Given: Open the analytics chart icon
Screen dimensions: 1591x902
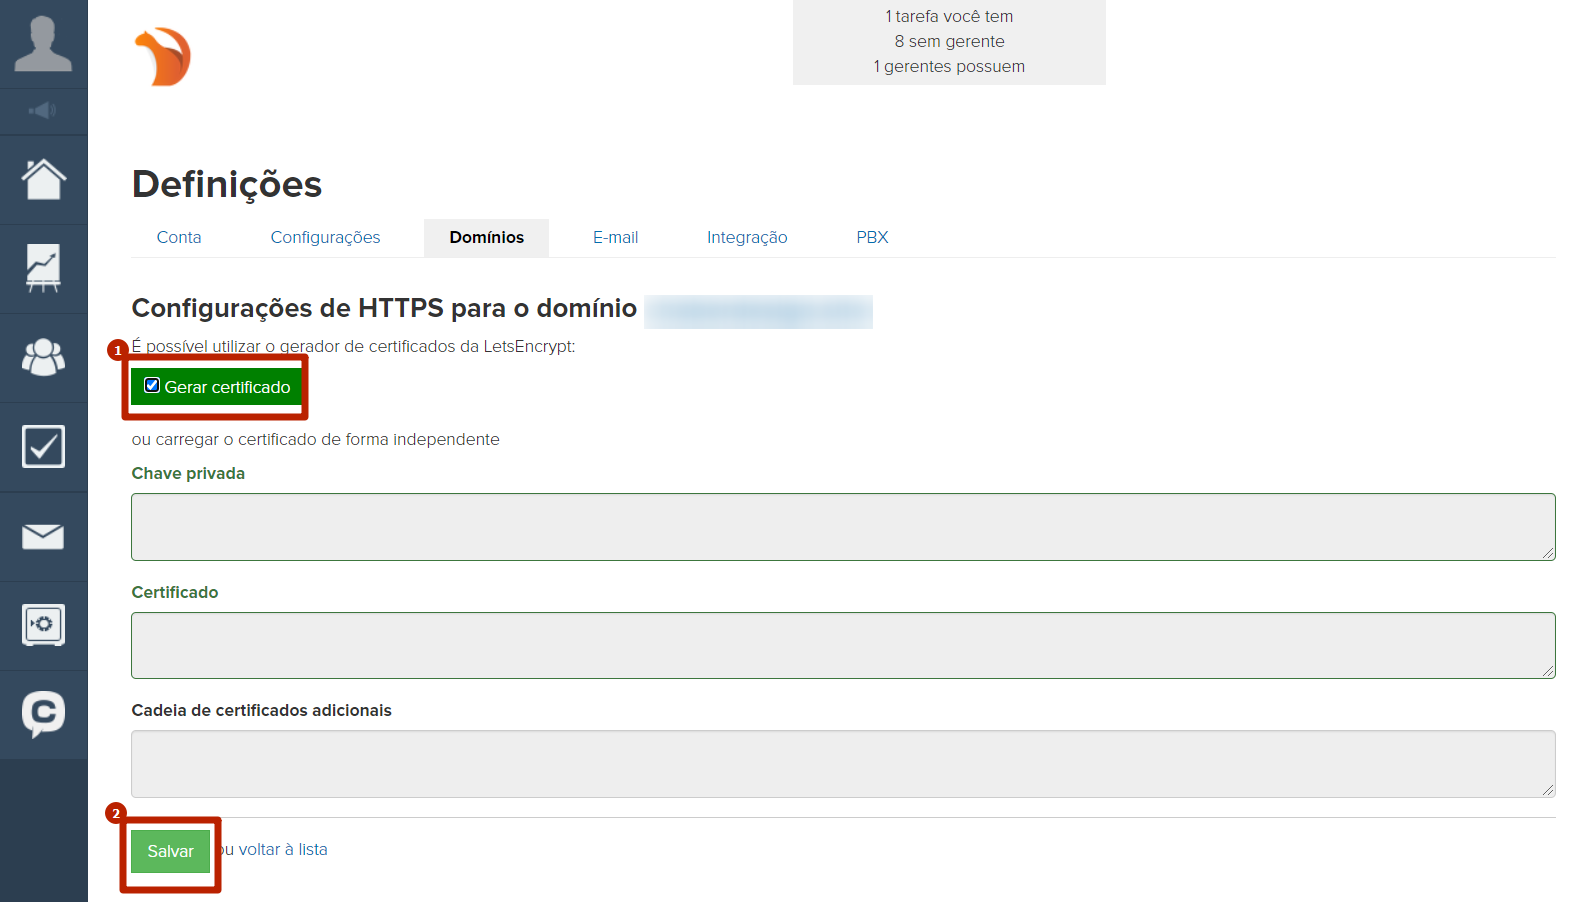Looking at the screenshot, I should click(x=43, y=269).
